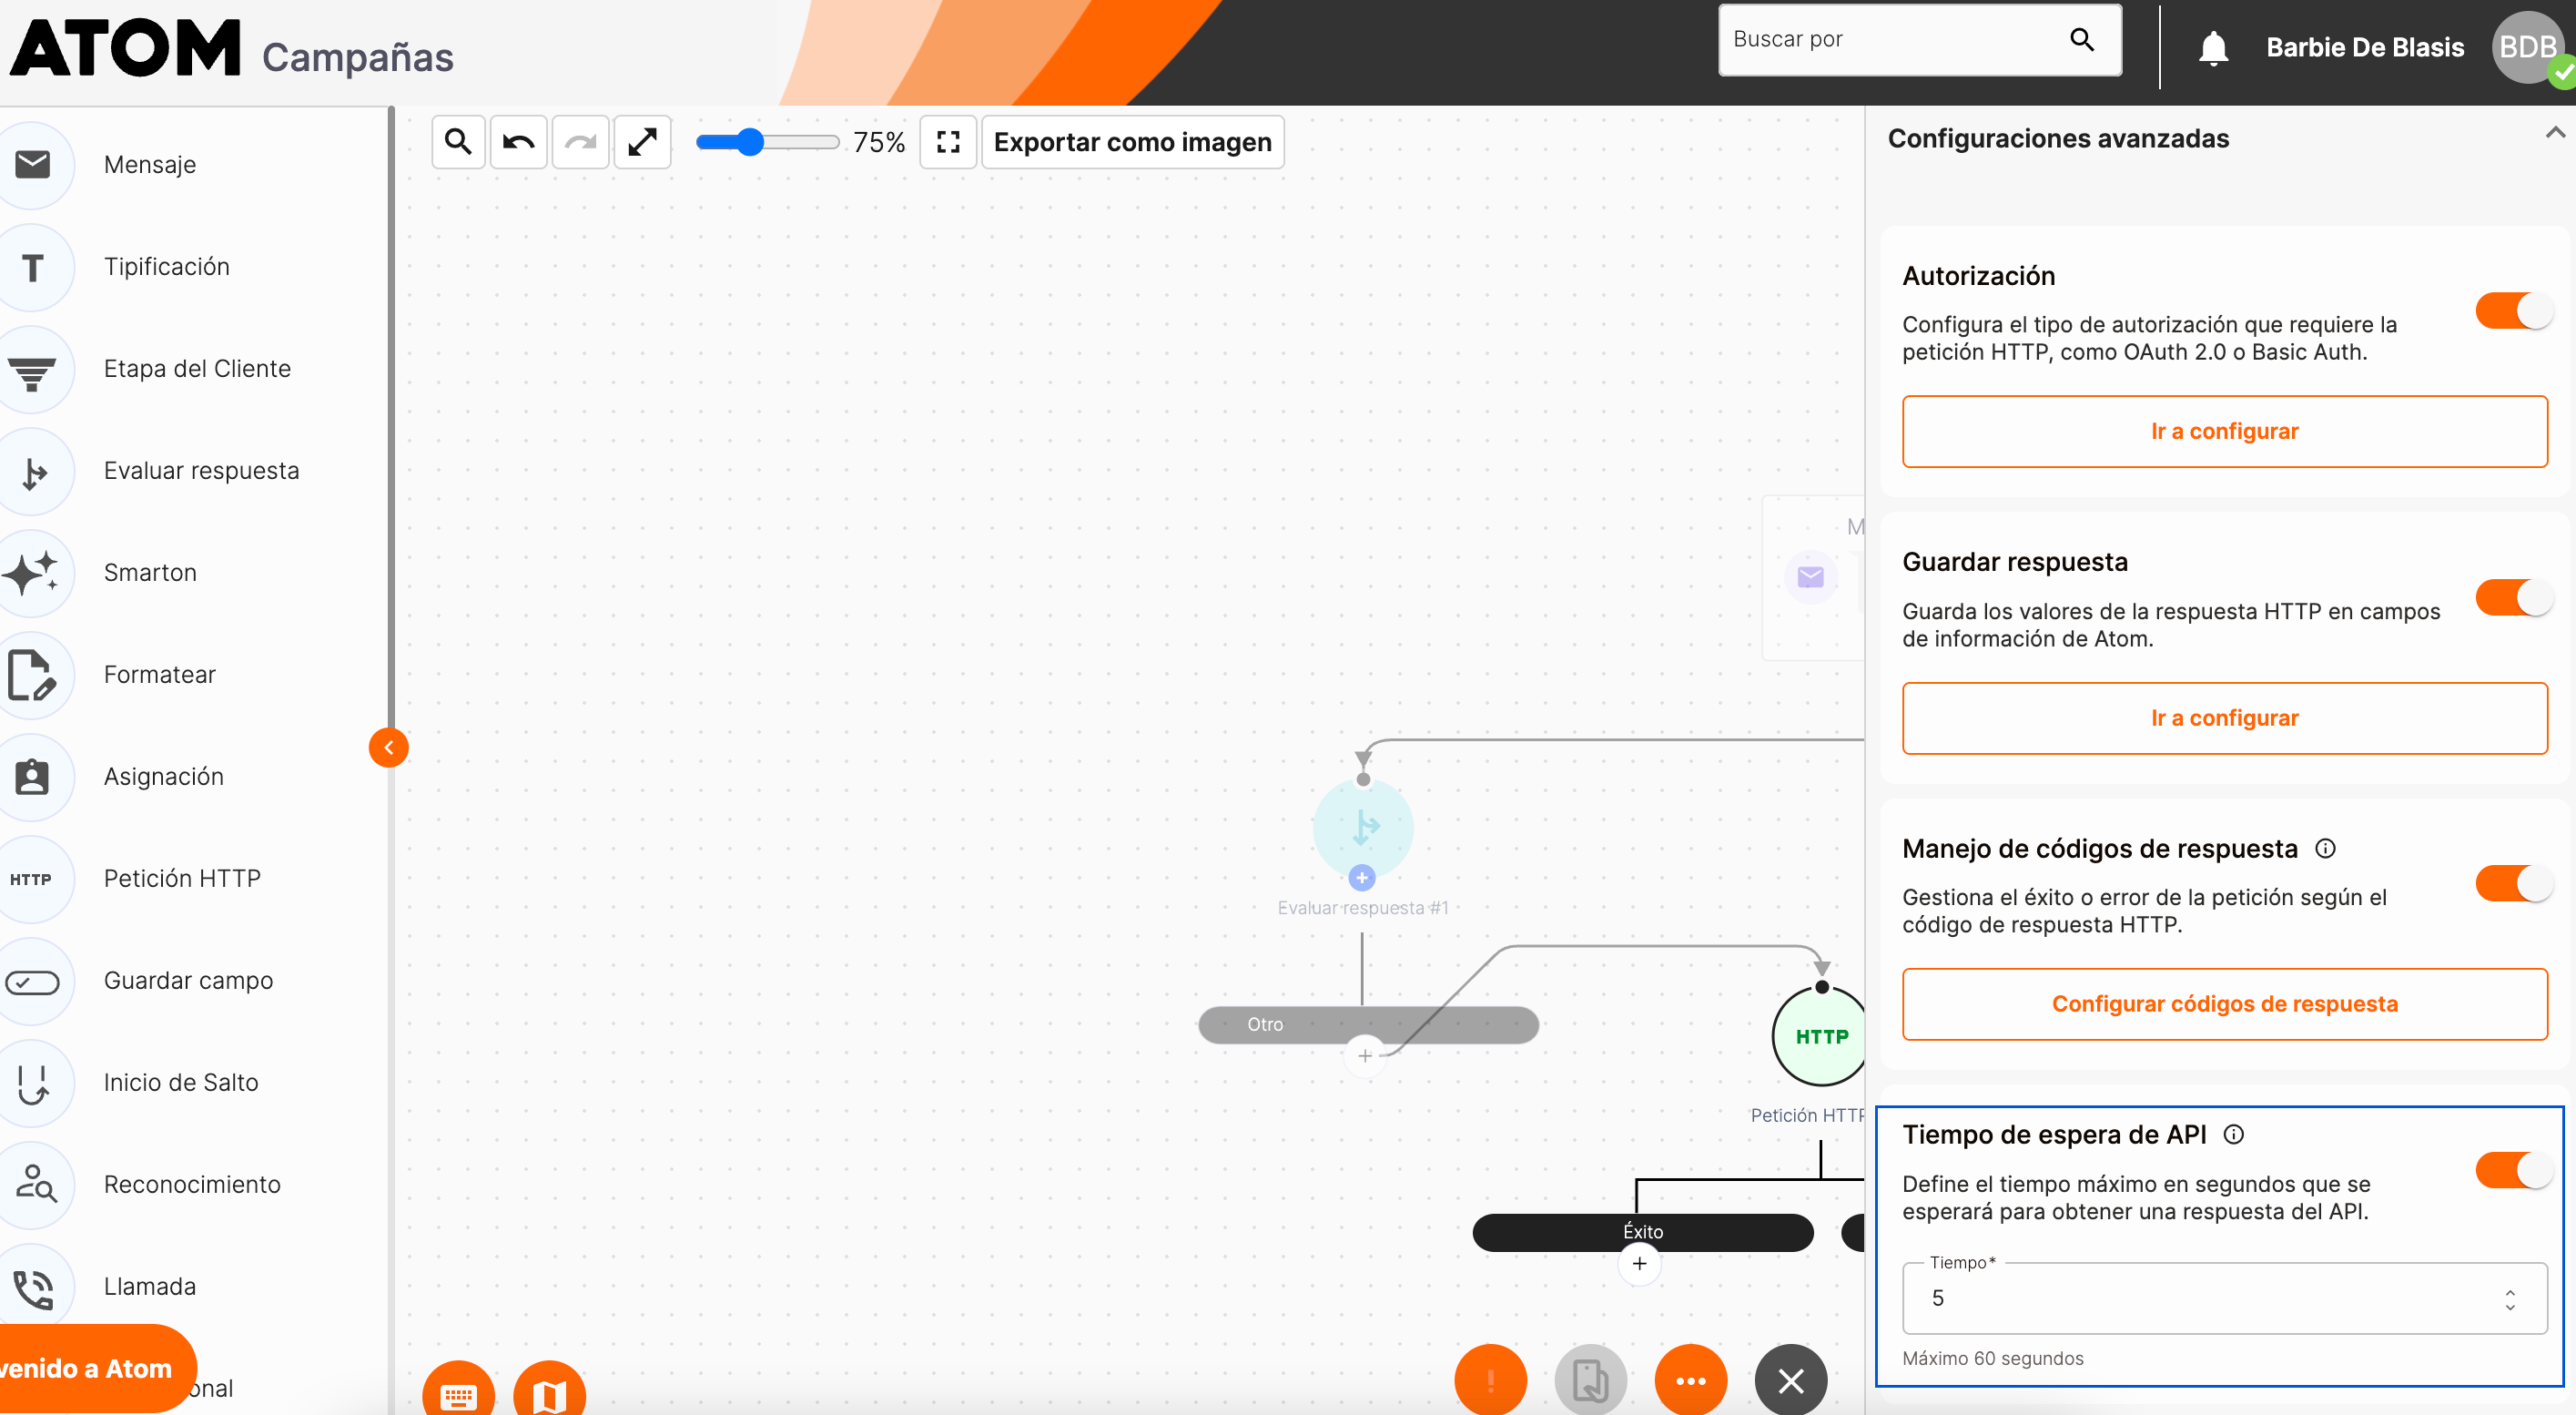Click Configurar códigos de respuesta button

tap(2223, 1004)
